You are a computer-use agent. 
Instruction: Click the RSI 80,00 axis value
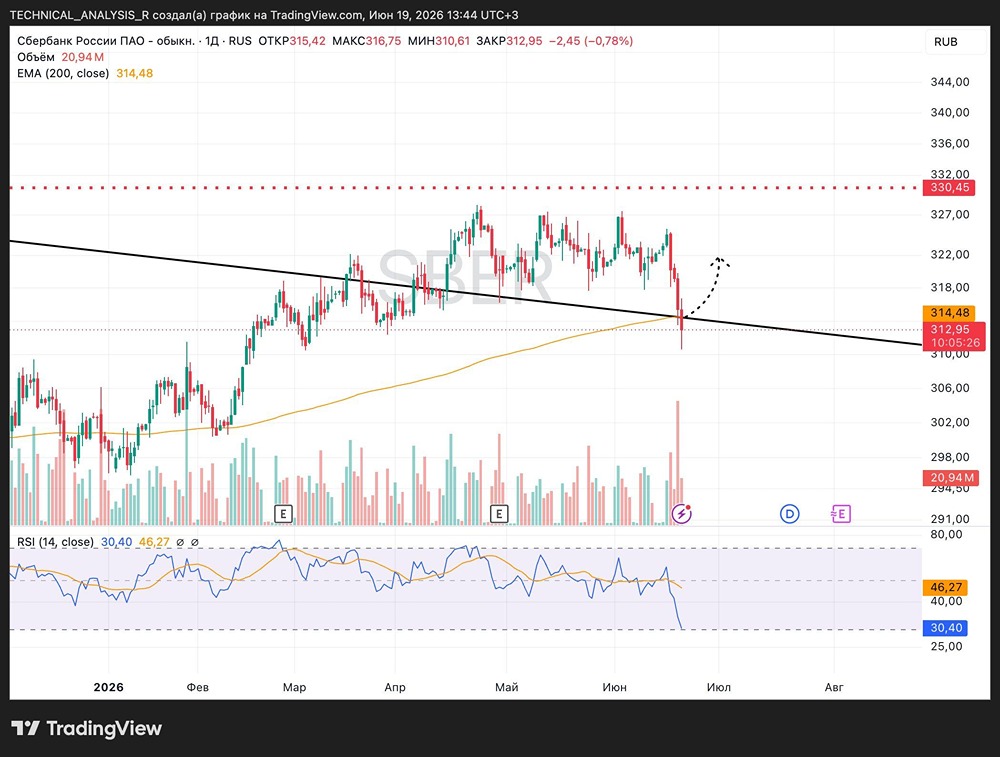coord(946,534)
